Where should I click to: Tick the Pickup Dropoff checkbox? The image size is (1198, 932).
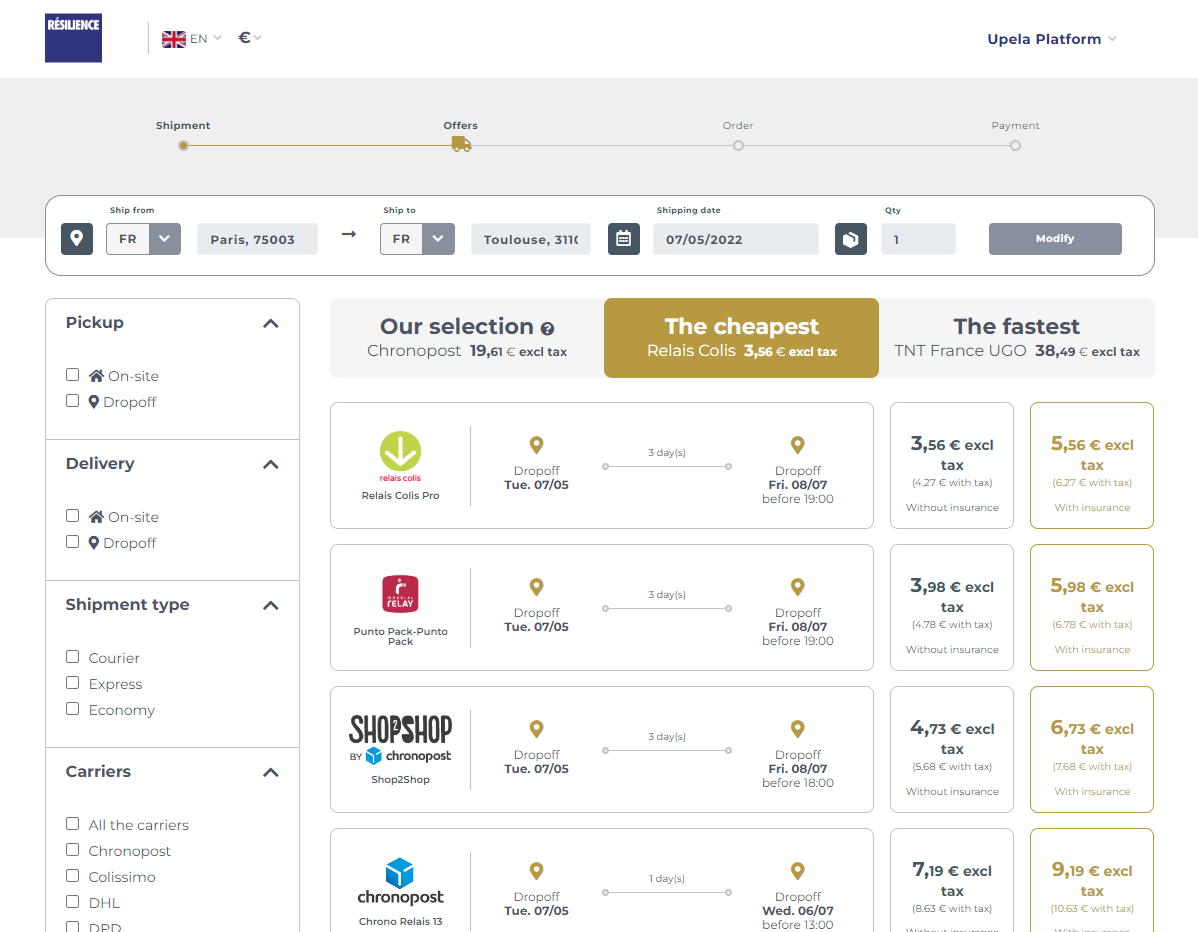click(x=73, y=400)
